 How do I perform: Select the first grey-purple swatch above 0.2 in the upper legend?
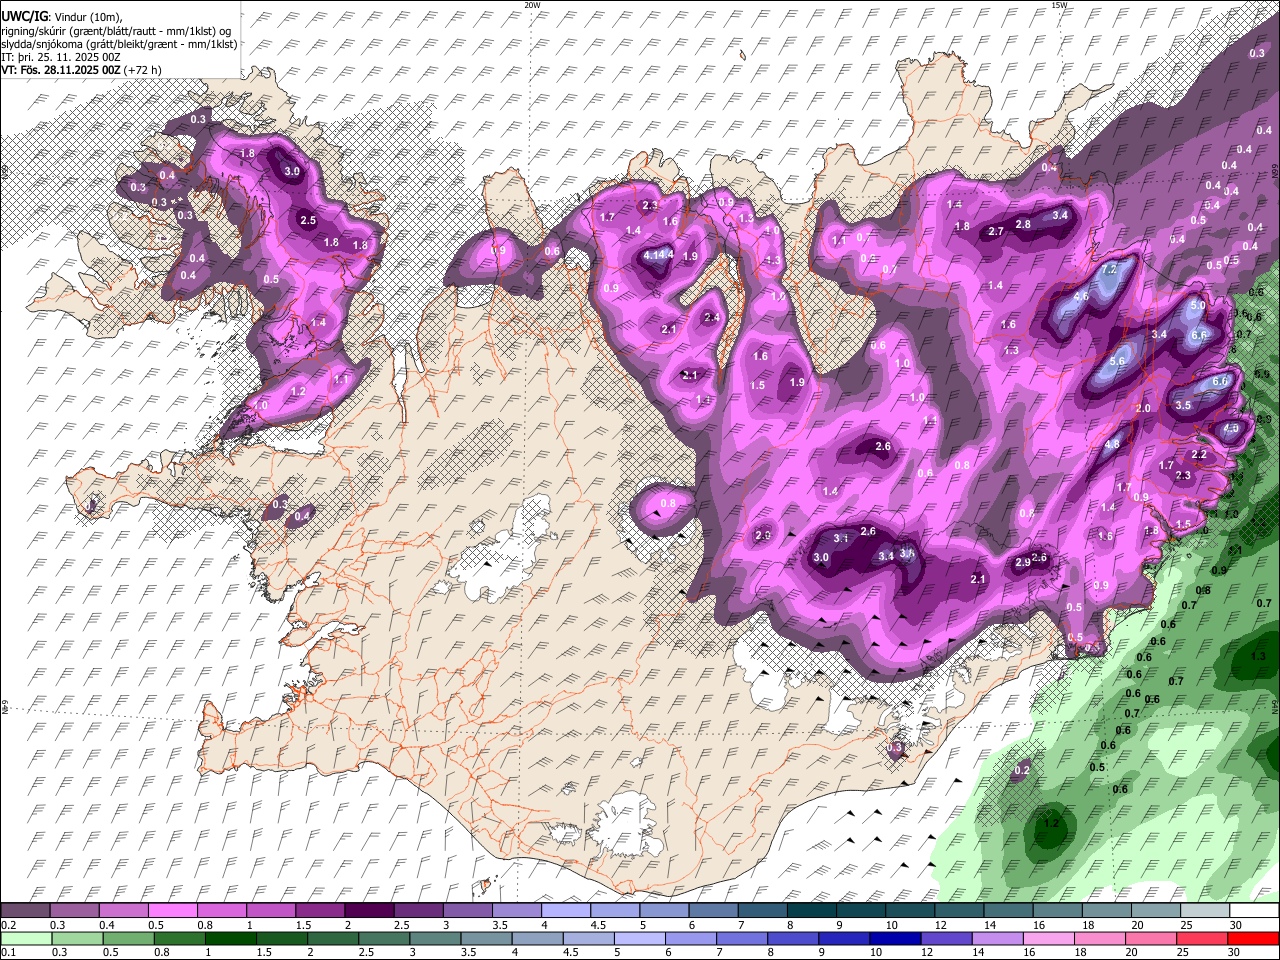tap(25, 911)
